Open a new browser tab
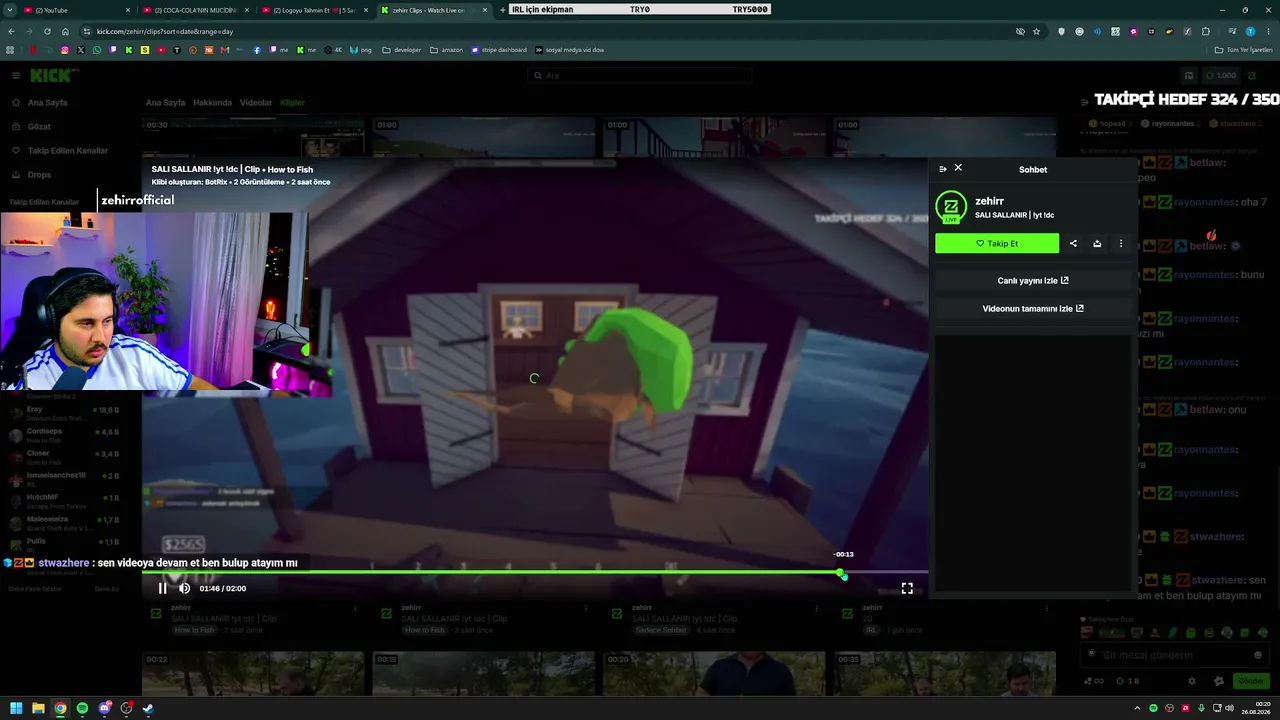The image size is (1280, 720). (x=502, y=10)
